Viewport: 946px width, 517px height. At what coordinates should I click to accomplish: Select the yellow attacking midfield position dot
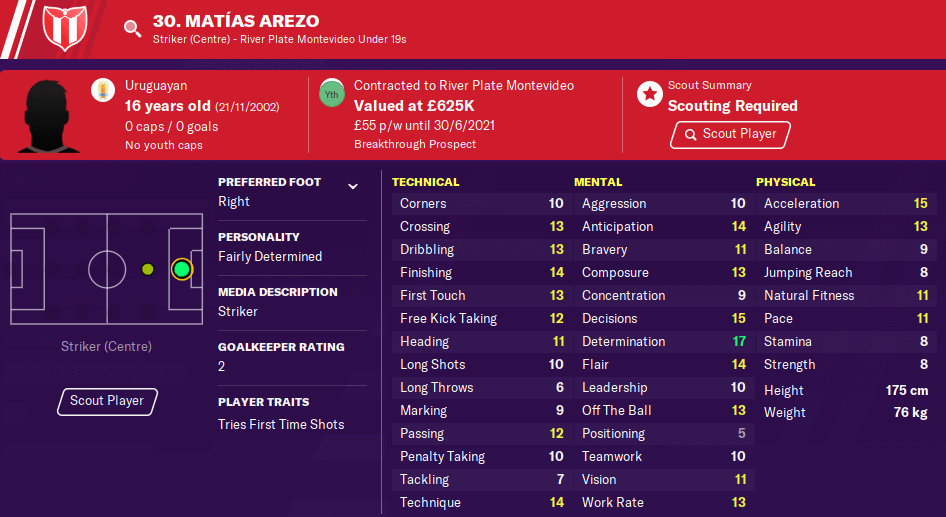tap(148, 269)
